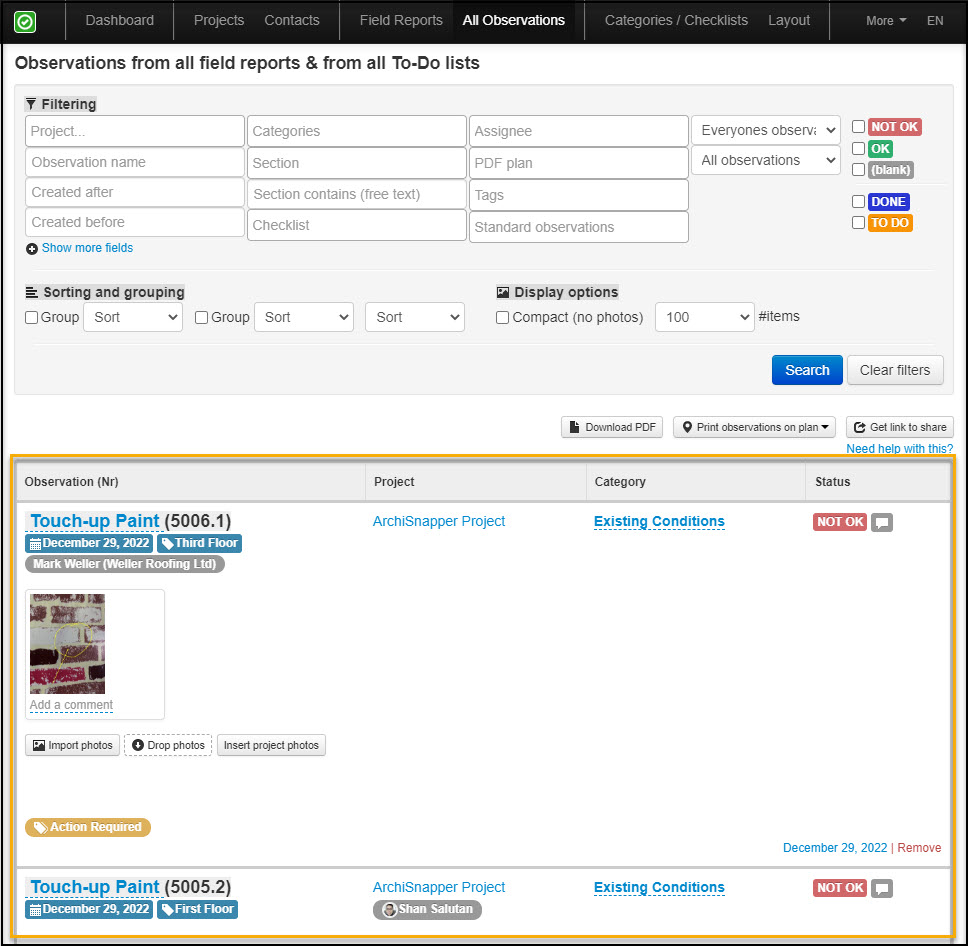Click the plus icon beside Show more fields

[x=32, y=249]
